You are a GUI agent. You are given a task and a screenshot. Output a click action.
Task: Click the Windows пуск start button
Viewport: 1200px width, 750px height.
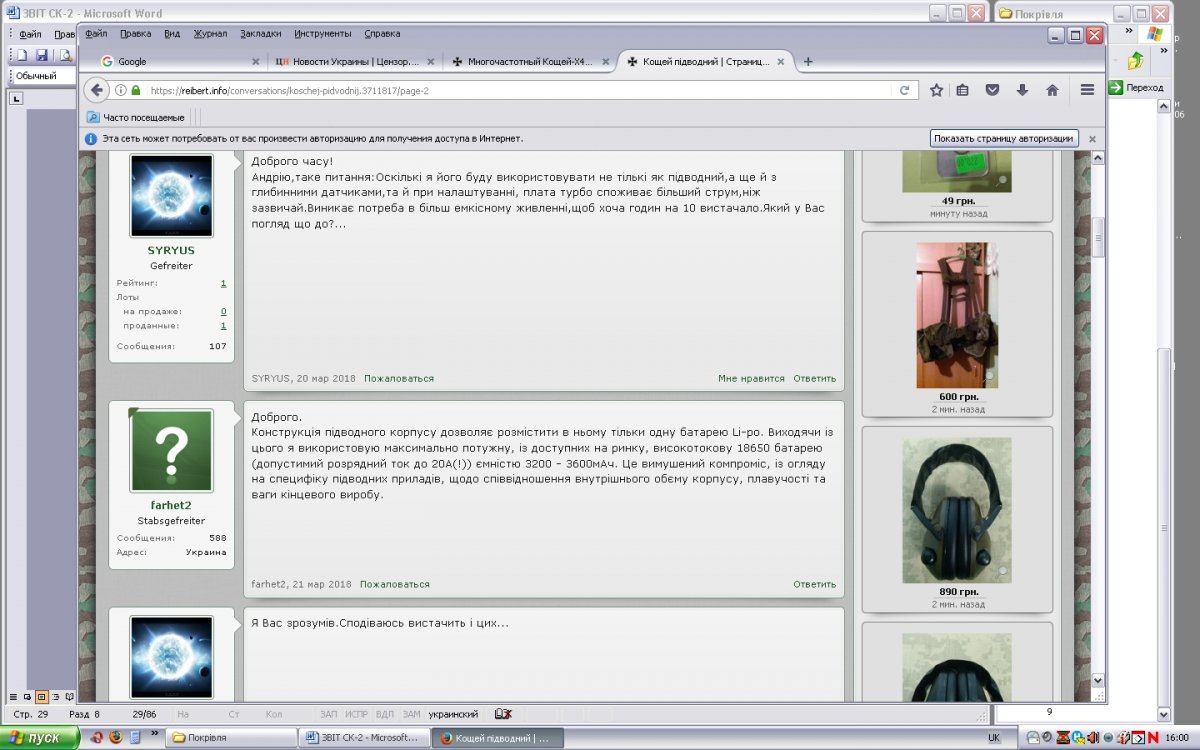click(x=40, y=738)
